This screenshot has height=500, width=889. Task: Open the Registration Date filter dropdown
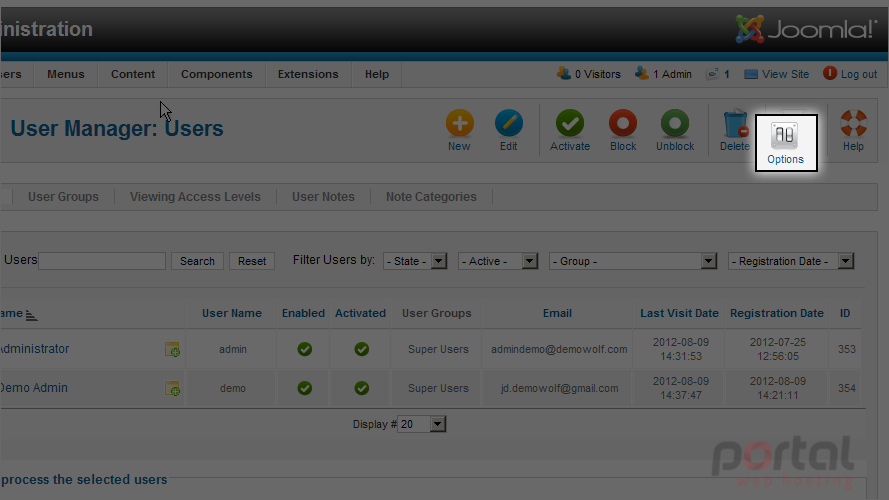pos(791,261)
